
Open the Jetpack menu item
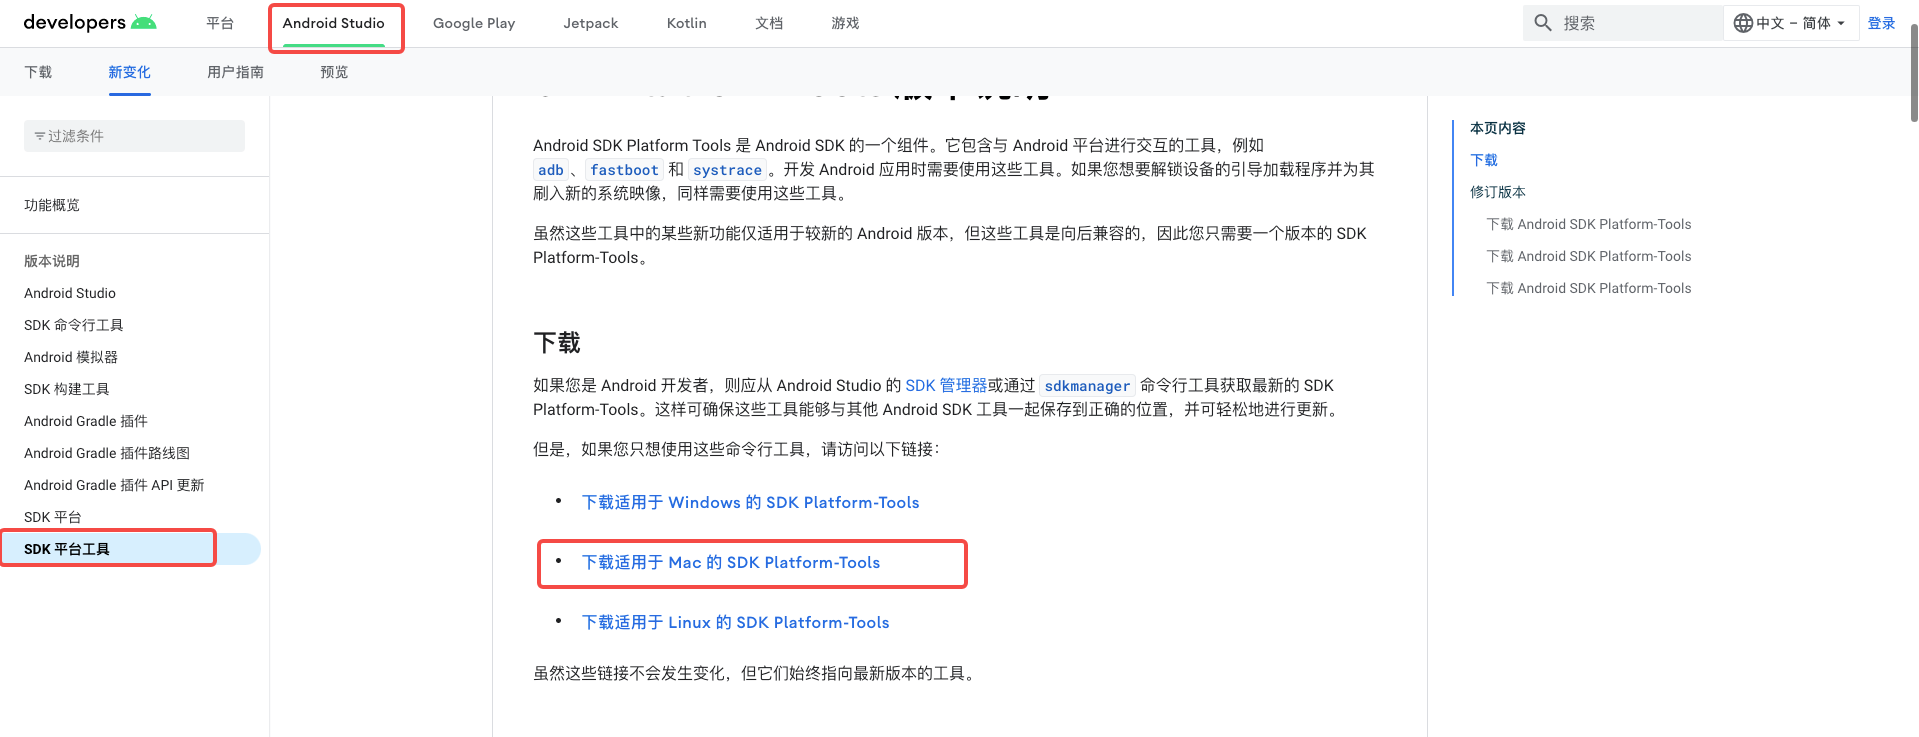(x=591, y=23)
